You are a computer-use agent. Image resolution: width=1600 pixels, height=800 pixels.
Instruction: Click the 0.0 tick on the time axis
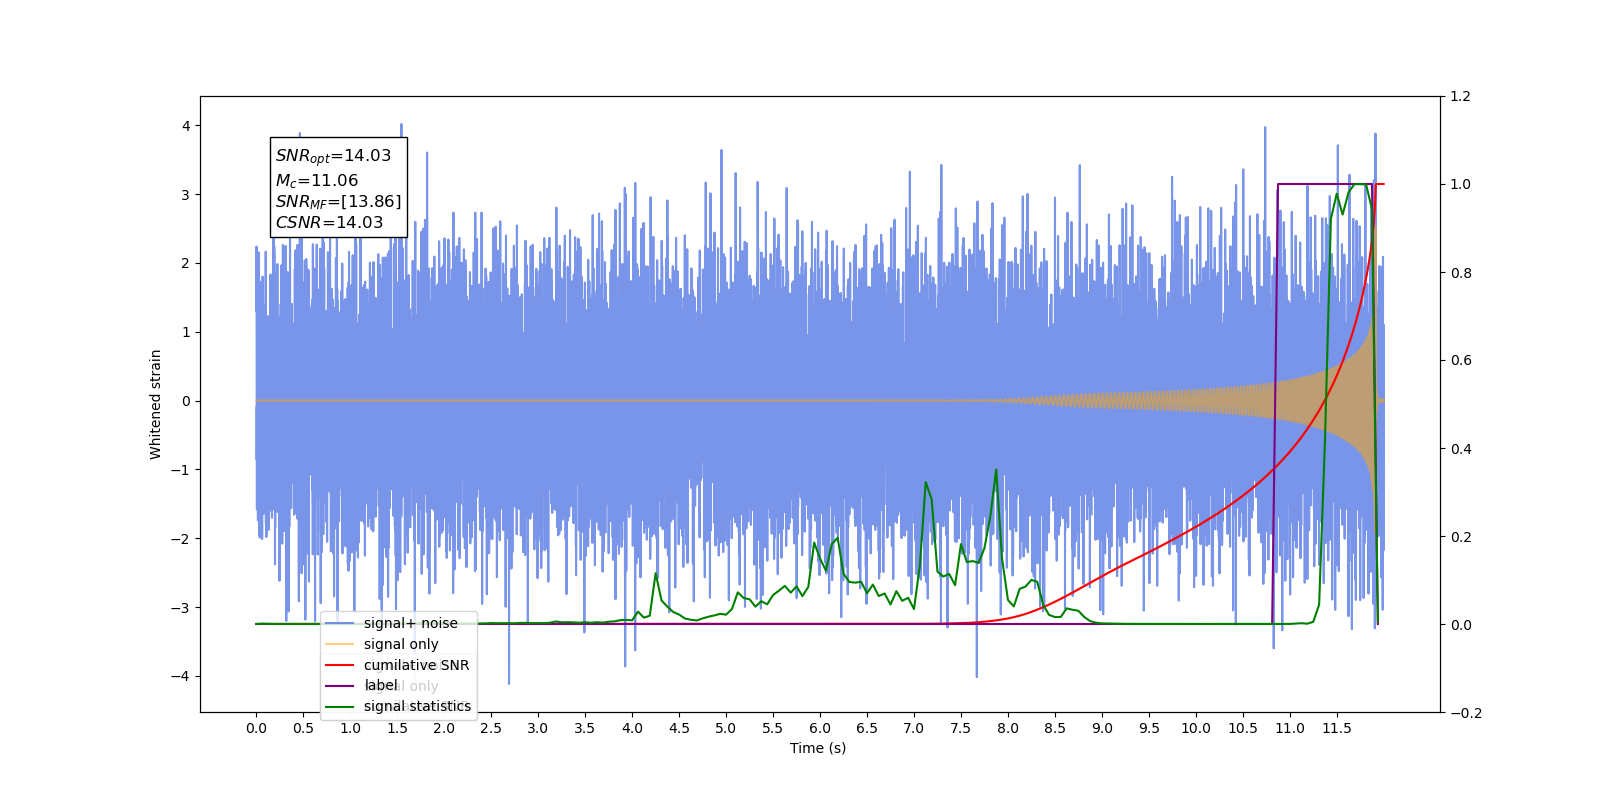(x=256, y=728)
